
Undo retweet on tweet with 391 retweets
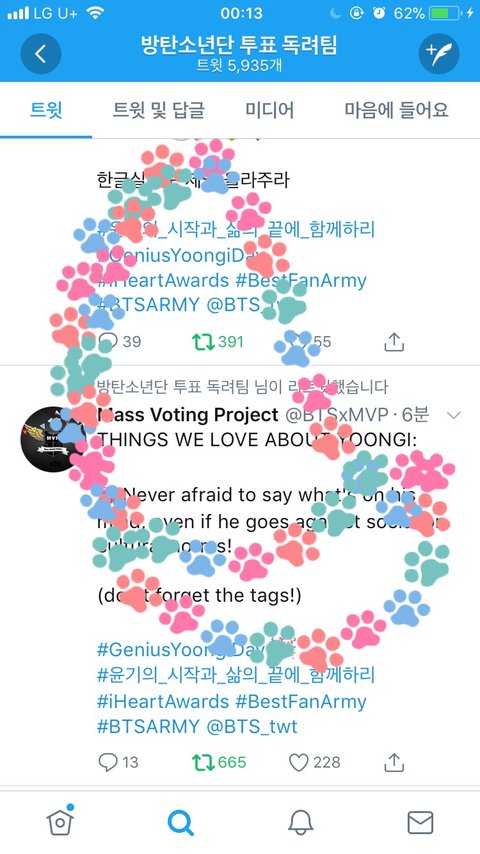coord(203,341)
